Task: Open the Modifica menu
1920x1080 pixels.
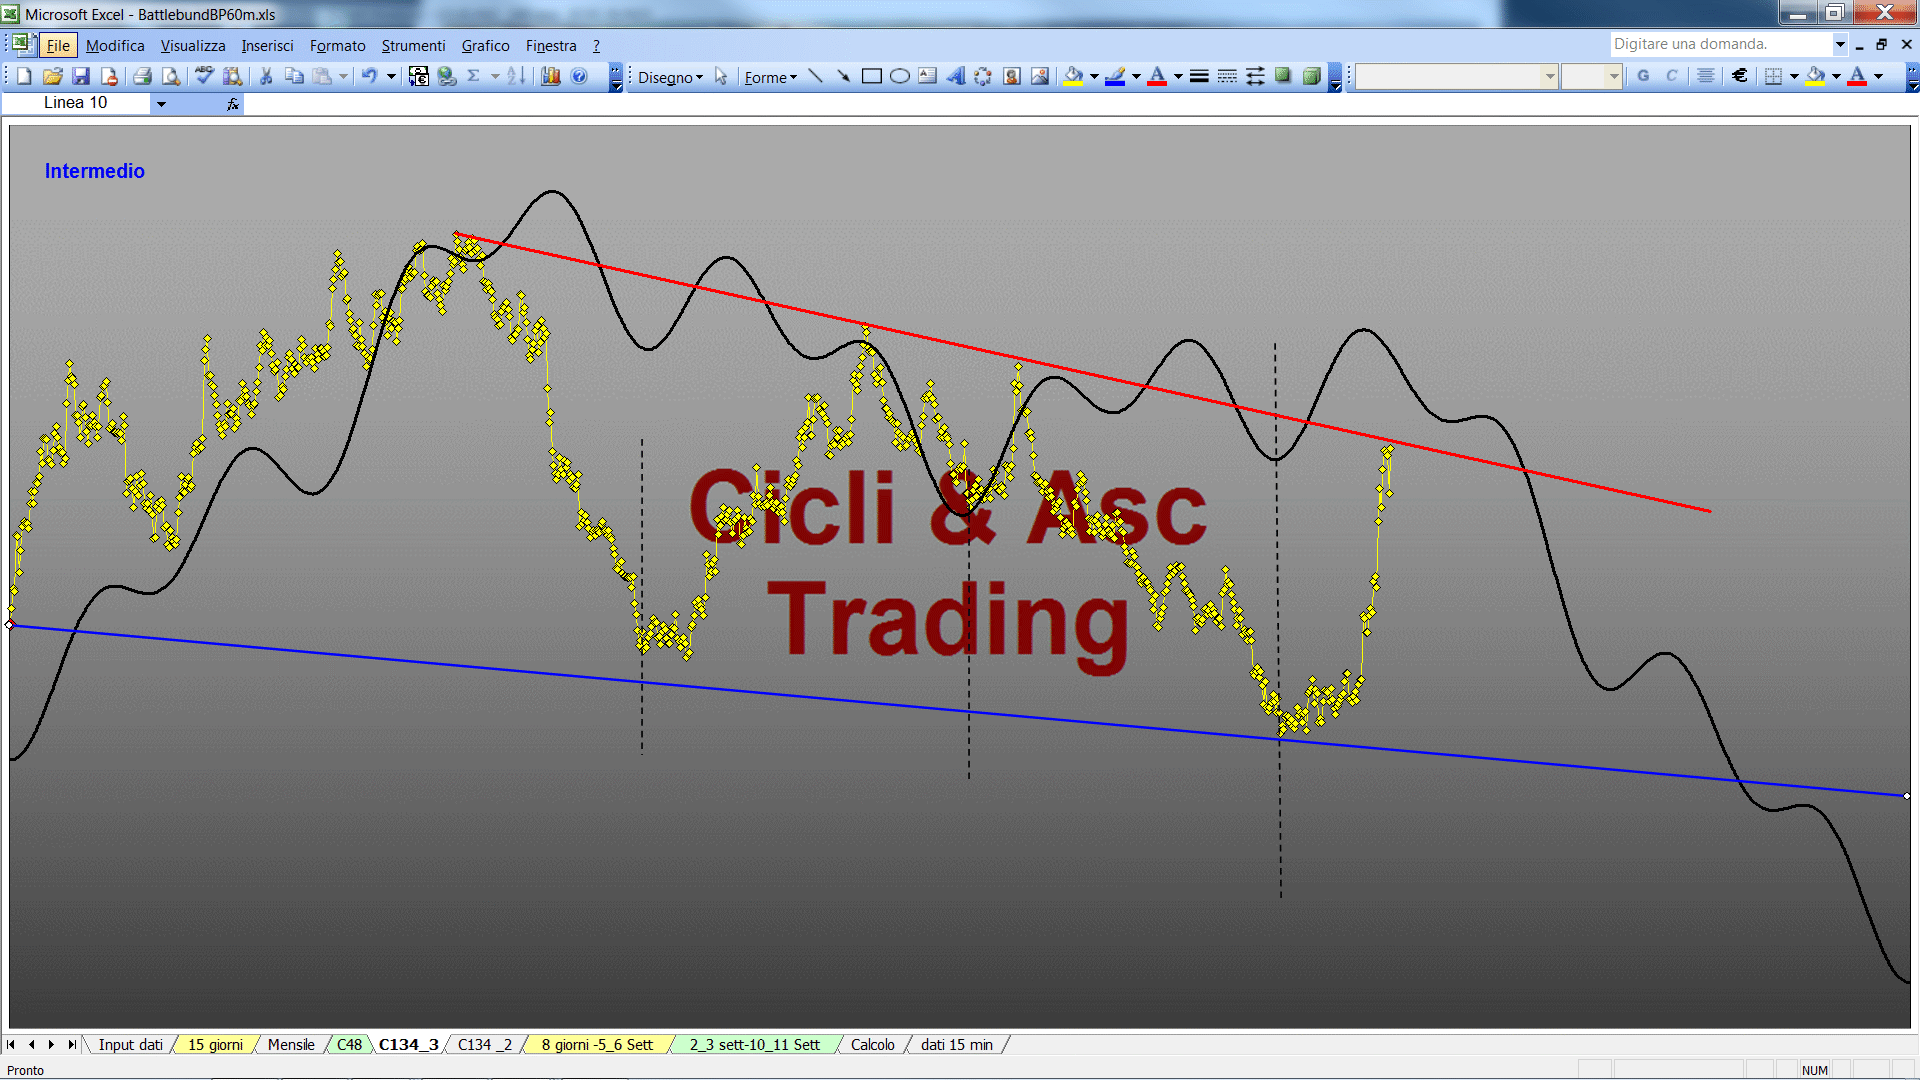Action: pyautogui.click(x=115, y=45)
